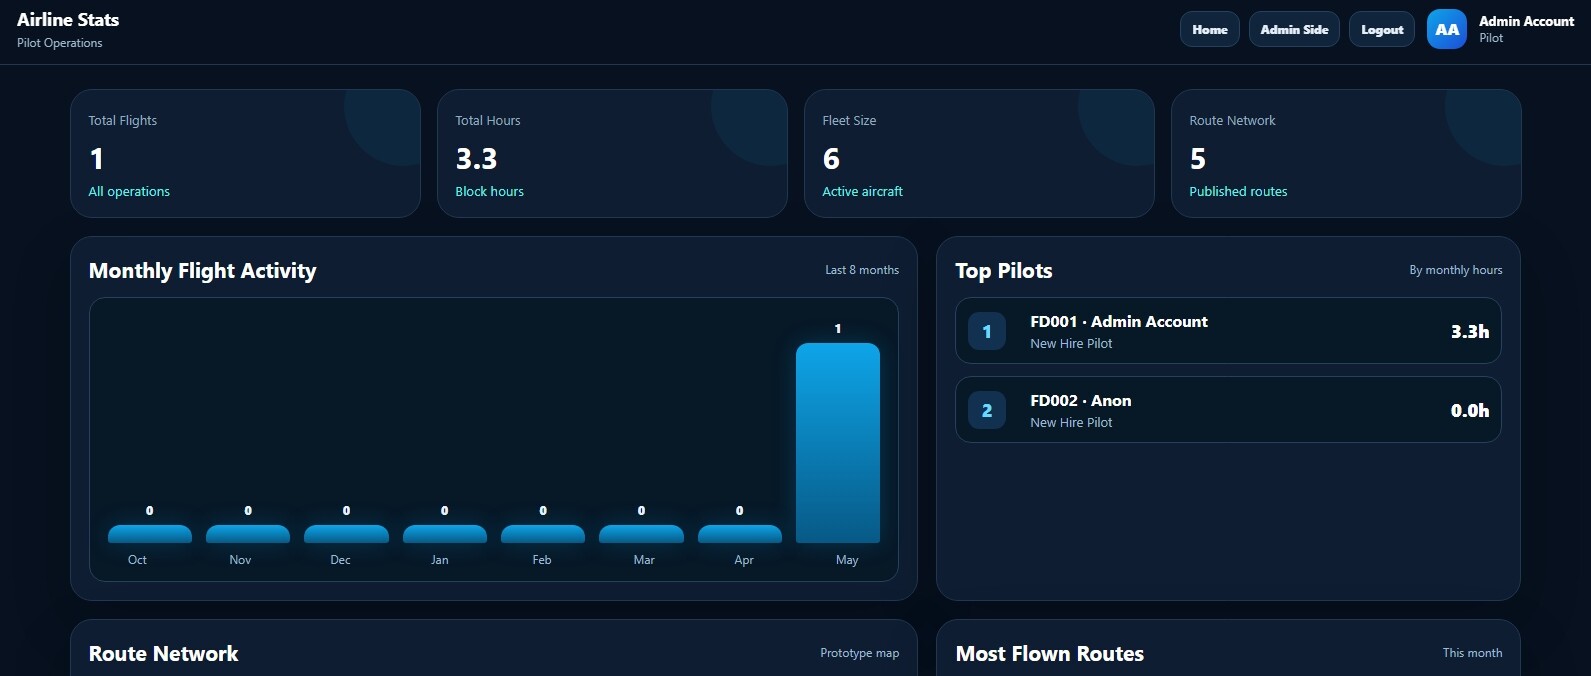Click the rank 1 badge in Top Pilots
Image resolution: width=1591 pixels, height=676 pixels.
[987, 331]
